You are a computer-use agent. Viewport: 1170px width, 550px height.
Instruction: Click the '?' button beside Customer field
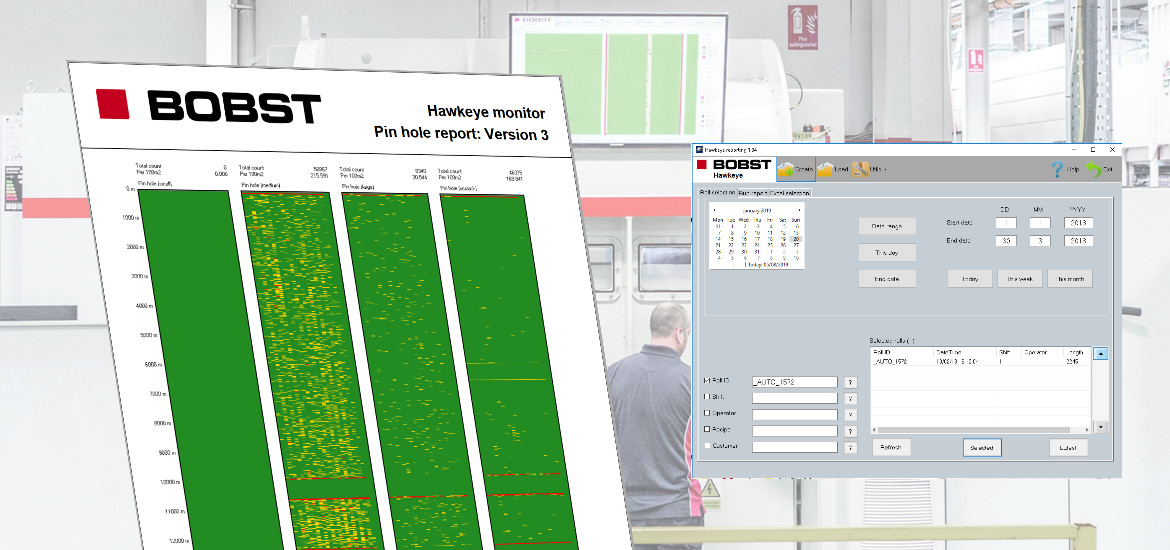[x=851, y=448]
